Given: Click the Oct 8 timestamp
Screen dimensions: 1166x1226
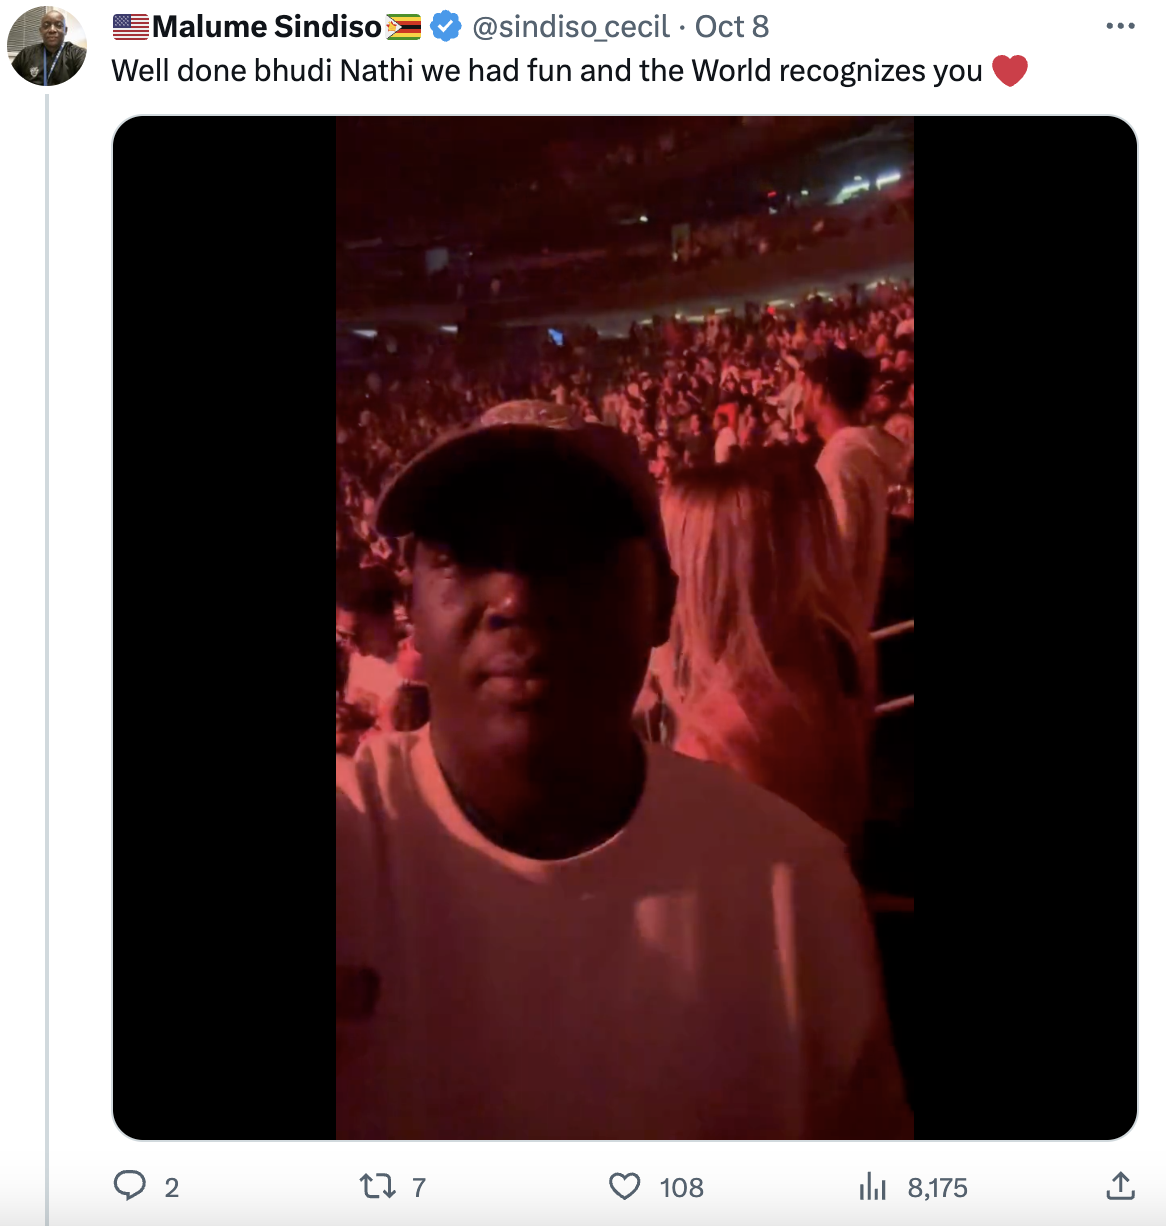Looking at the screenshot, I should [732, 27].
